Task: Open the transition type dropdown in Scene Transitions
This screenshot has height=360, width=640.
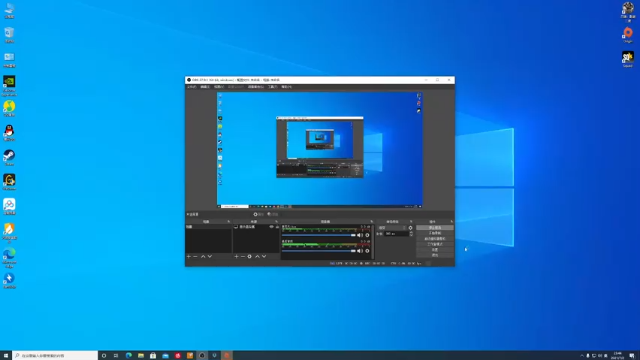Action: pyautogui.click(x=392, y=228)
